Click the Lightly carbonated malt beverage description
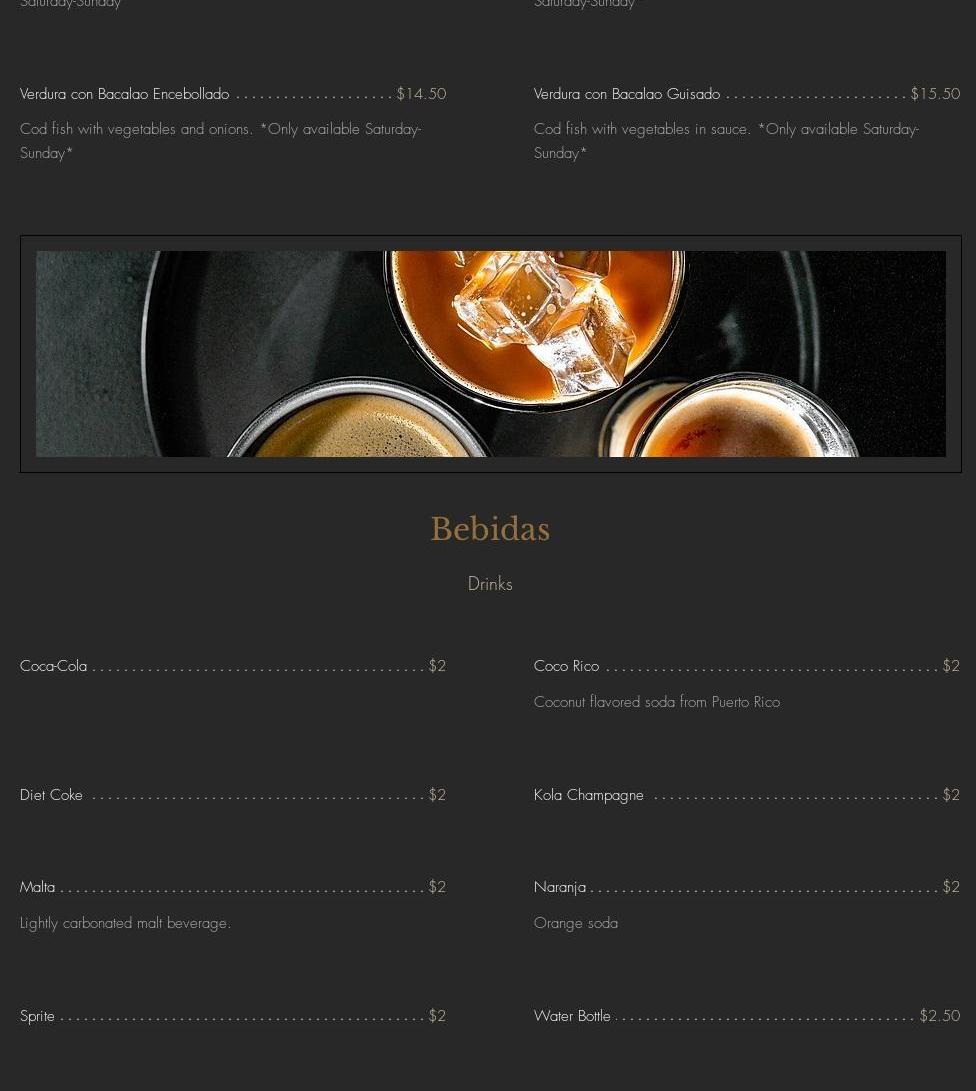 pyautogui.click(x=125, y=923)
